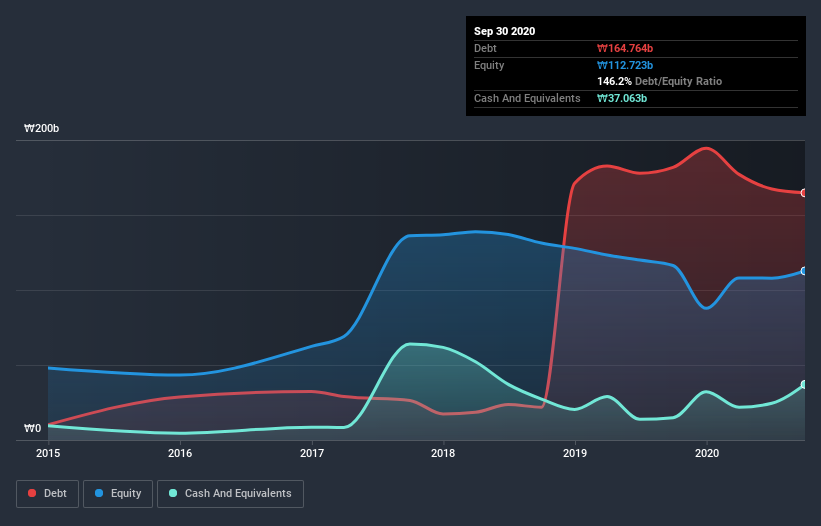
Task: Click the teal Cash And Equivalents dot
Action: [x=173, y=493]
